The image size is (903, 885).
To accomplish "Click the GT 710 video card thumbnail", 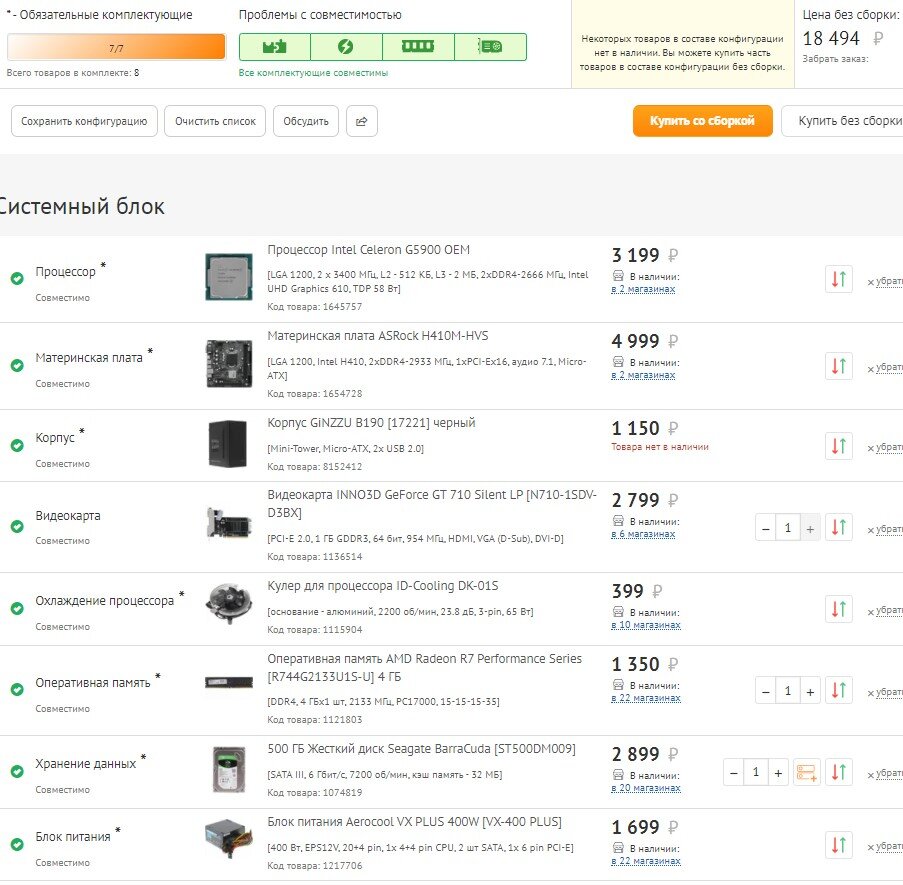I will click(x=229, y=523).
